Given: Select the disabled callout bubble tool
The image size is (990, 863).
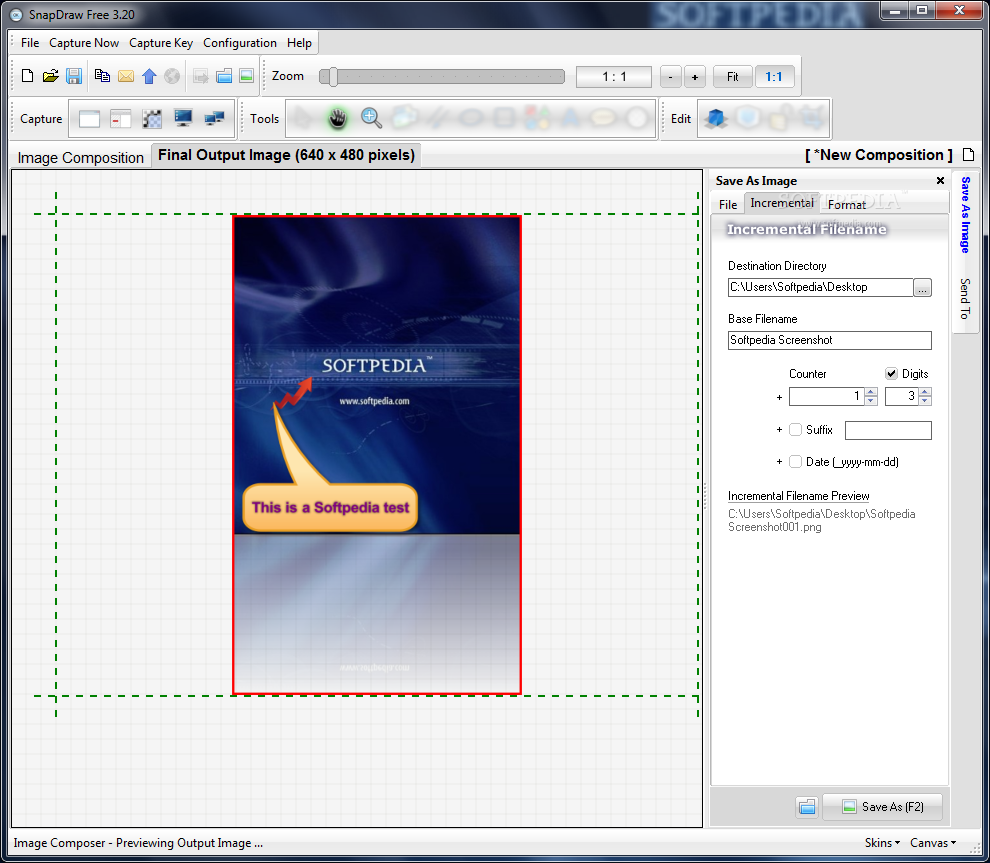Looking at the screenshot, I should coord(604,118).
